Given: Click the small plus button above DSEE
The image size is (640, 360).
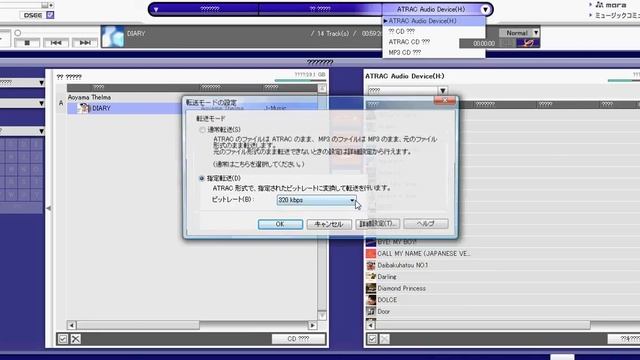Looking at the screenshot, I should pyautogui.click(x=51, y=5).
